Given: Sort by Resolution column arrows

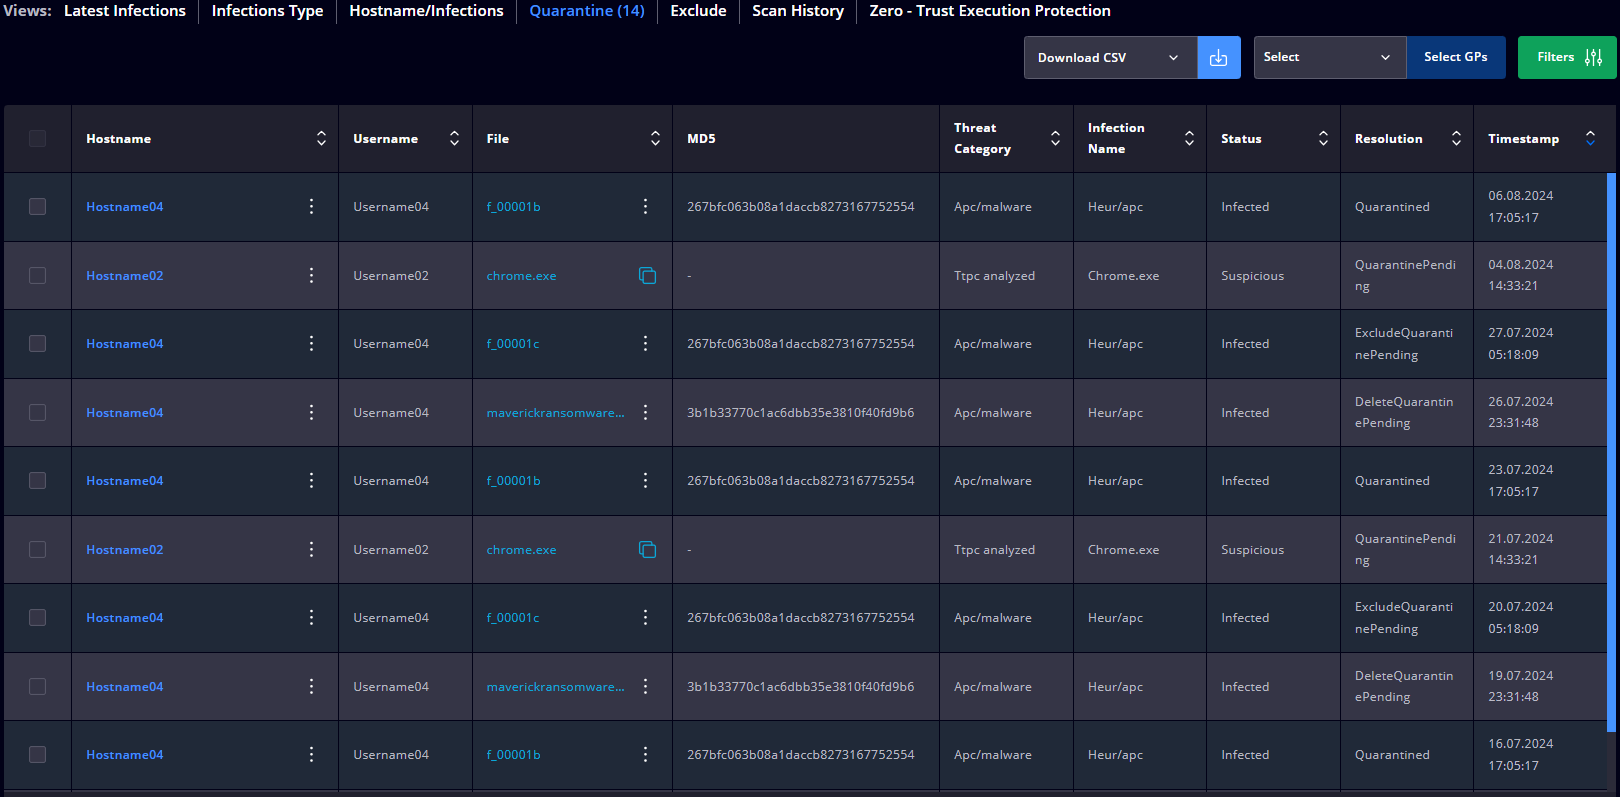Looking at the screenshot, I should point(1456,138).
